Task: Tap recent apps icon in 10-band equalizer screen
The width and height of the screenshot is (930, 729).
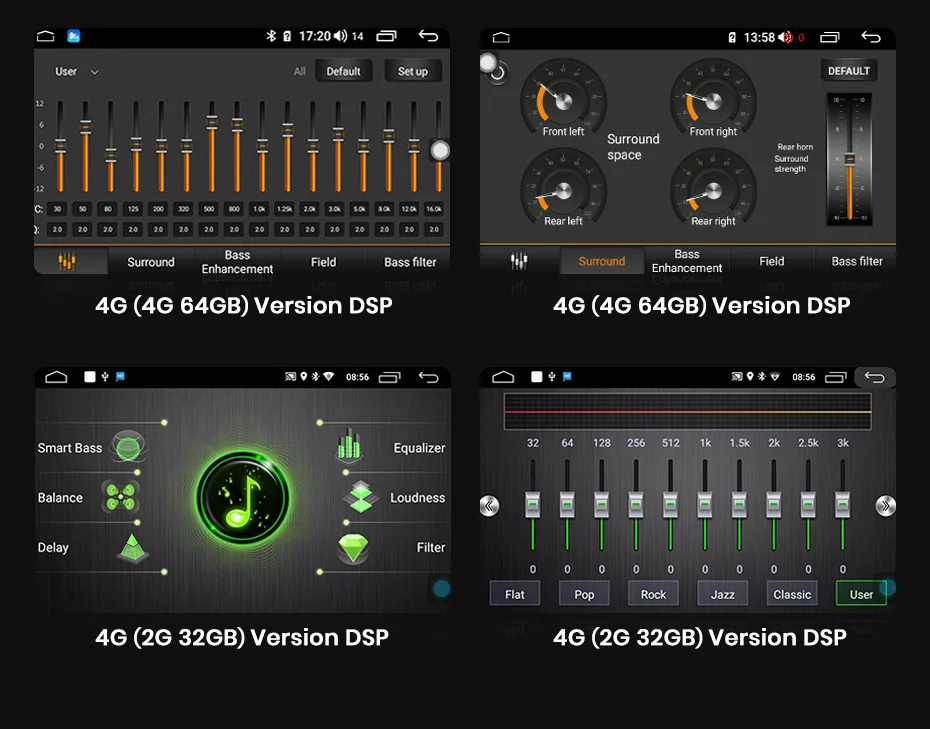Action: [836, 377]
